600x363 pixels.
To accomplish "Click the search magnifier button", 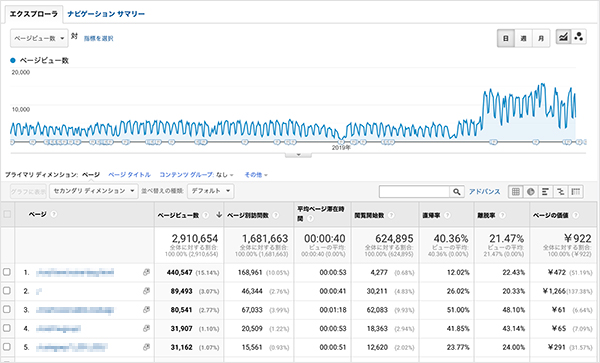I will 457,192.
